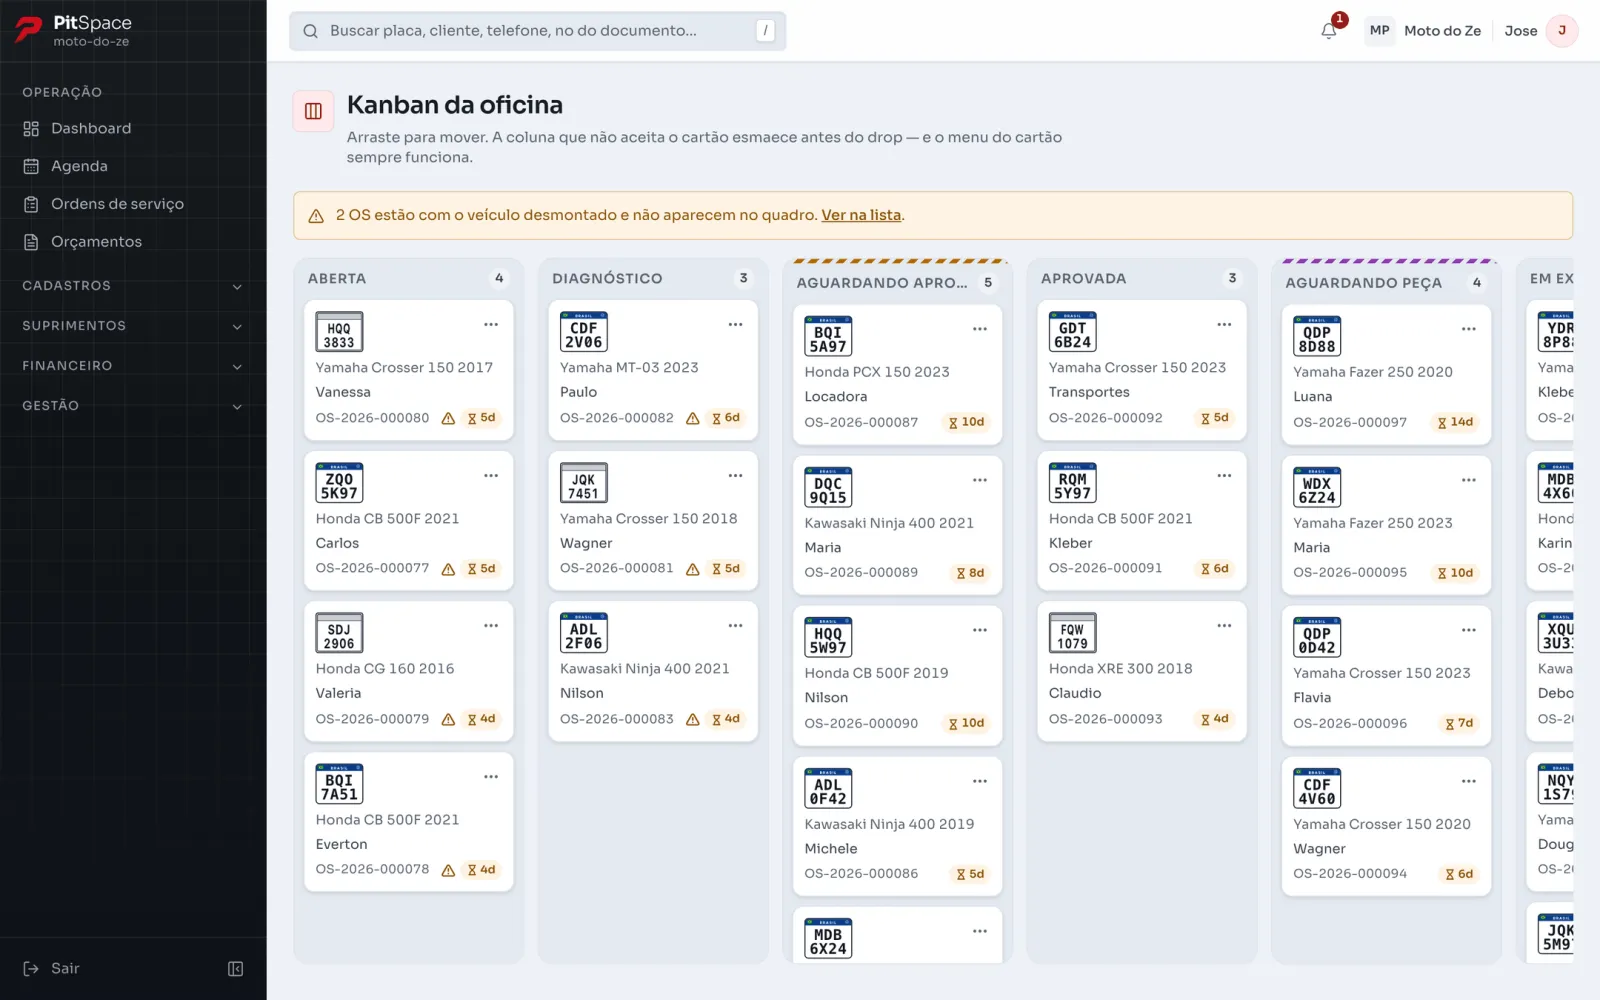Screen dimensions: 1600x1000
Task: Click the Kanban board header icon
Action: coord(313,111)
